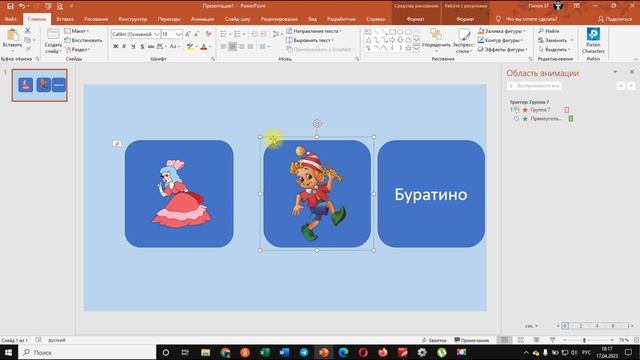Toggle bold (Ж) formatting
This screenshot has width=640, height=360.
116,47
